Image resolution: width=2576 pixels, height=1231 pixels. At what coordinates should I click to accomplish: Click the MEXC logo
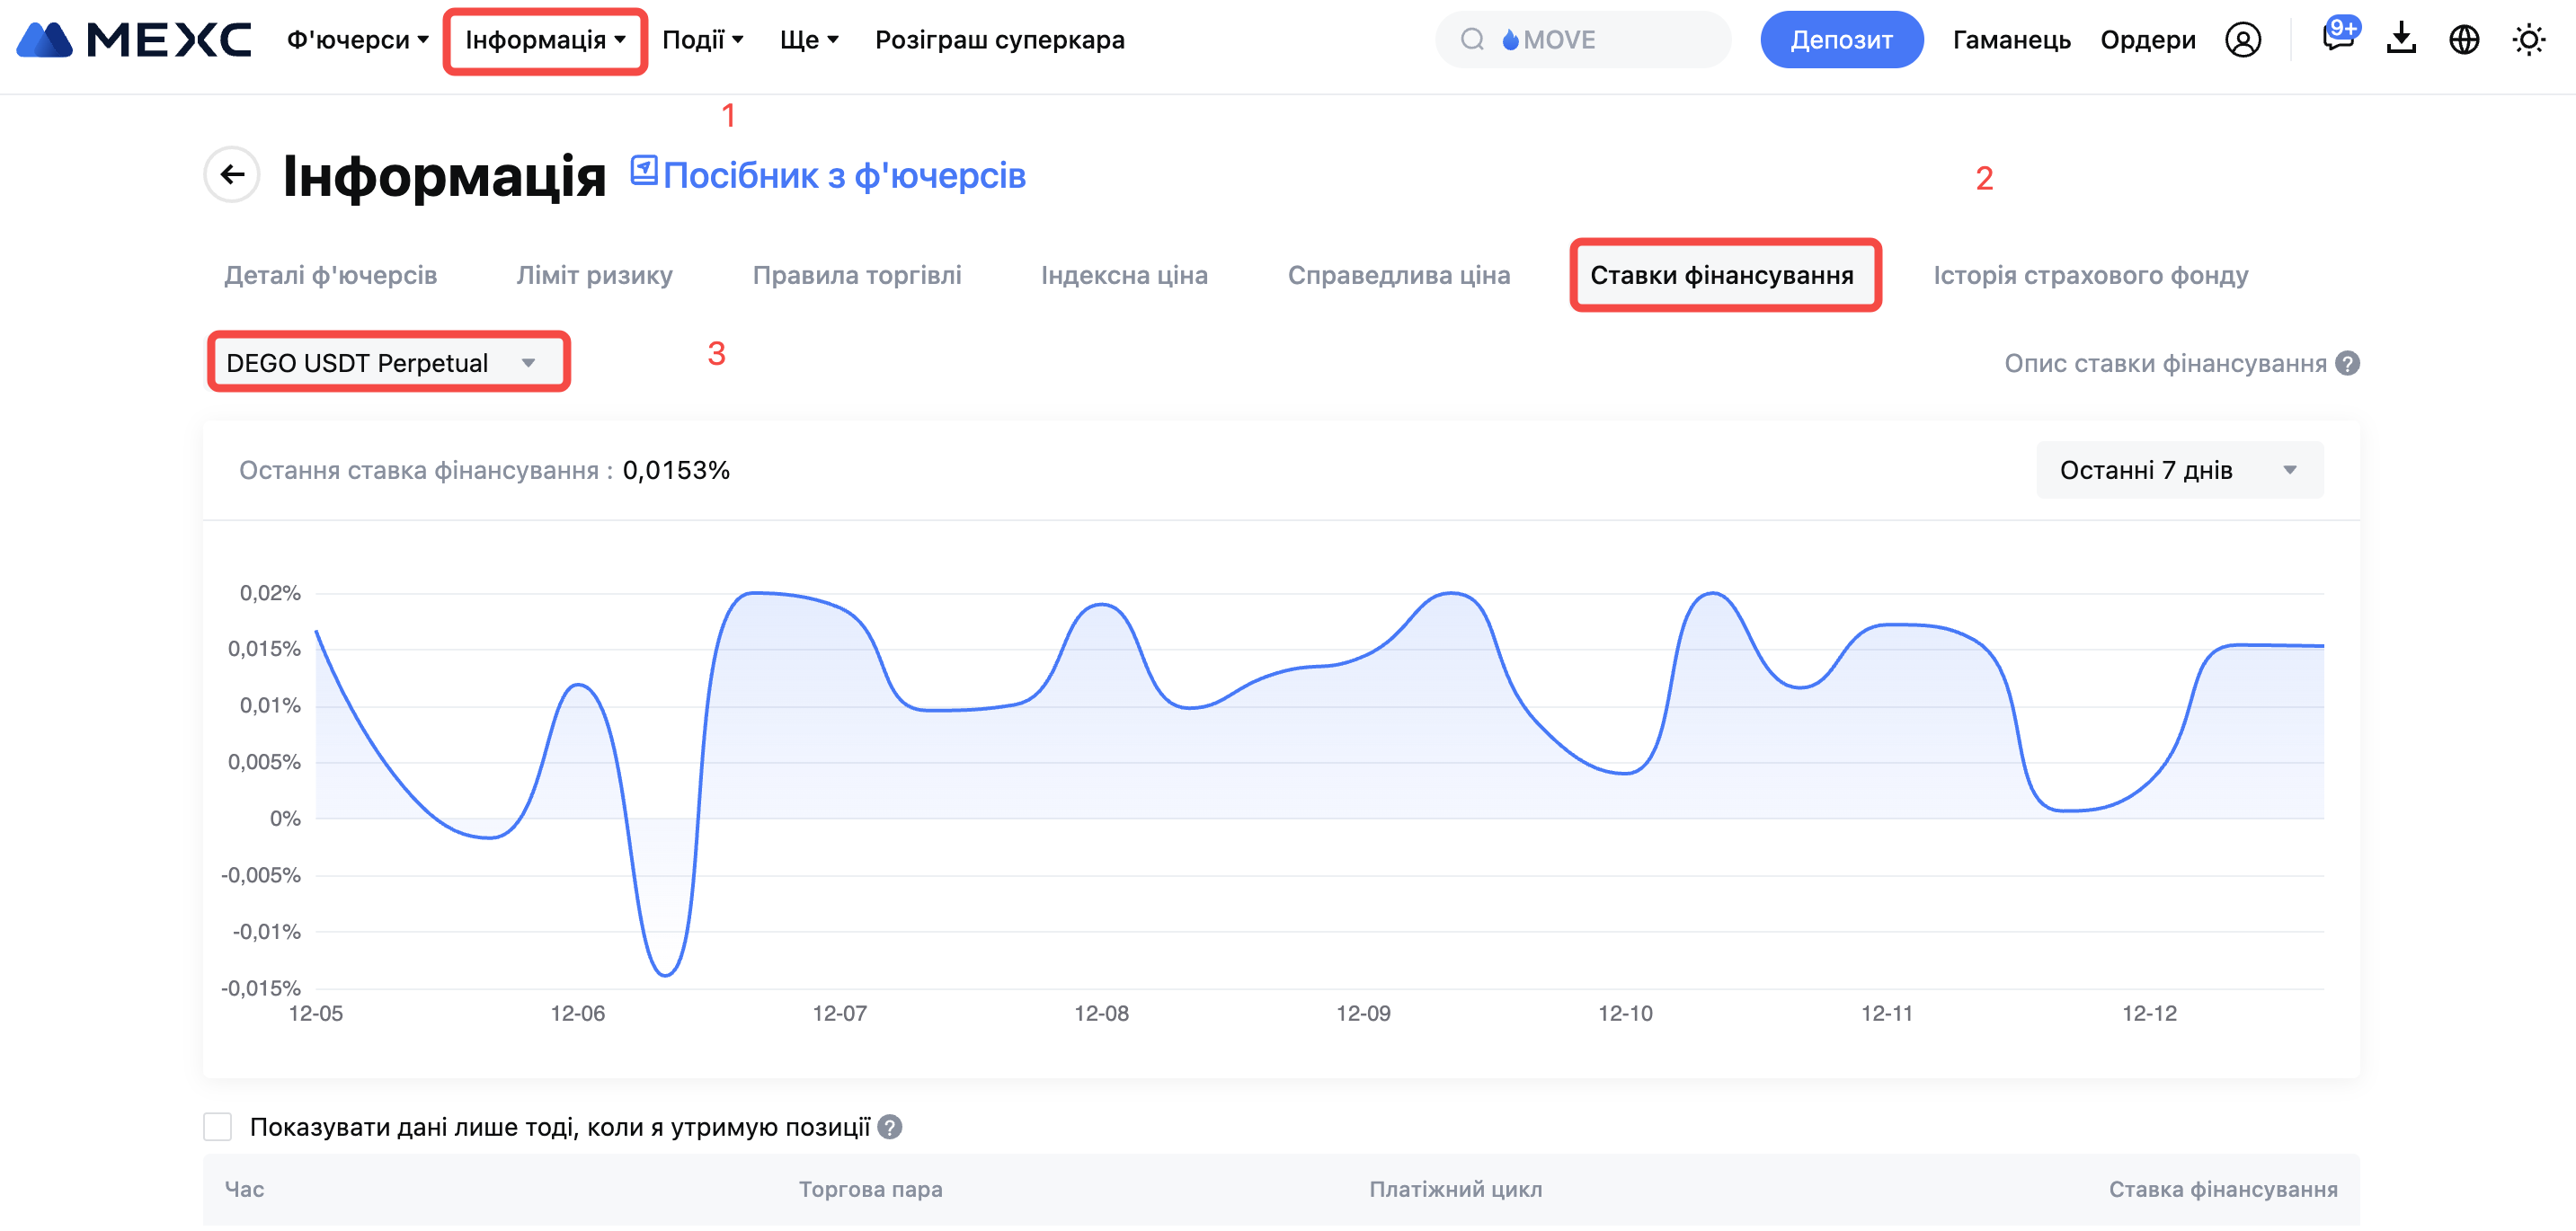click(133, 40)
